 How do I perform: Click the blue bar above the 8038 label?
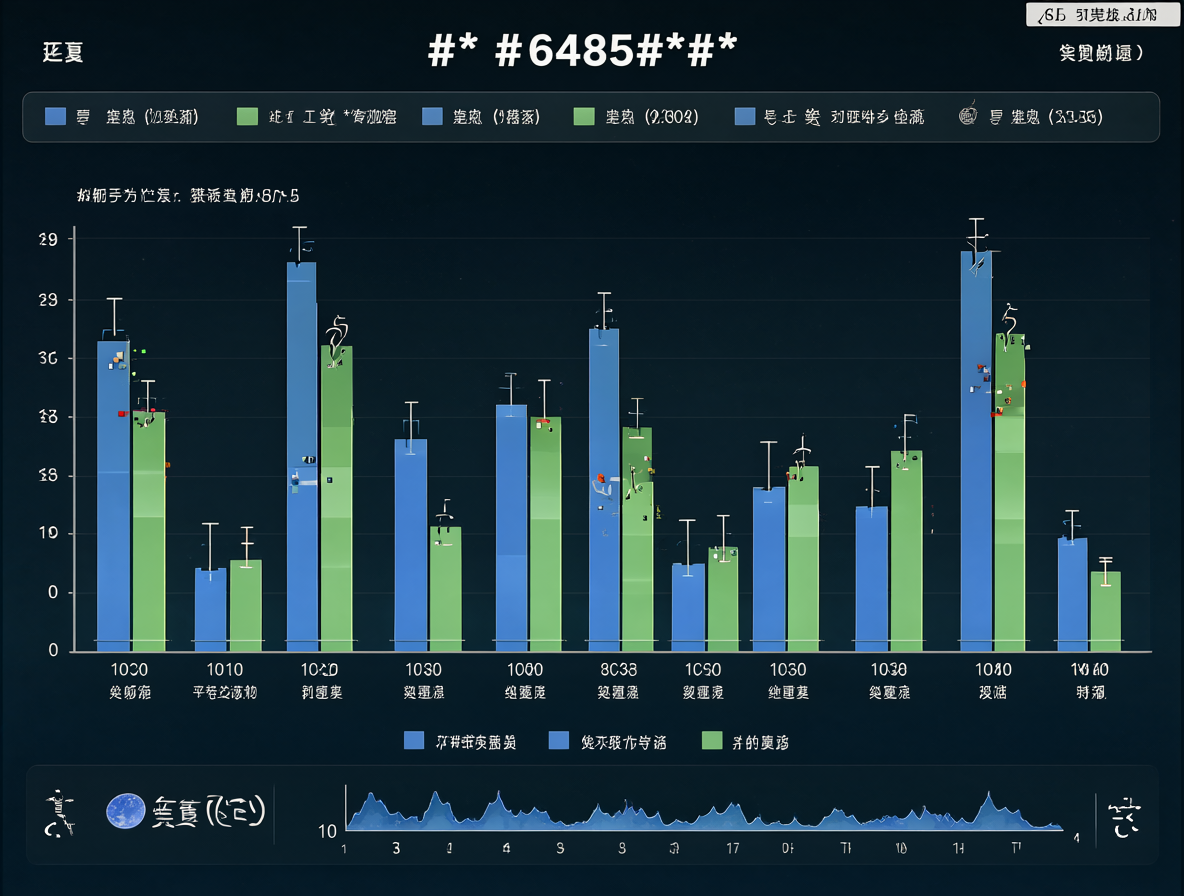tap(604, 490)
